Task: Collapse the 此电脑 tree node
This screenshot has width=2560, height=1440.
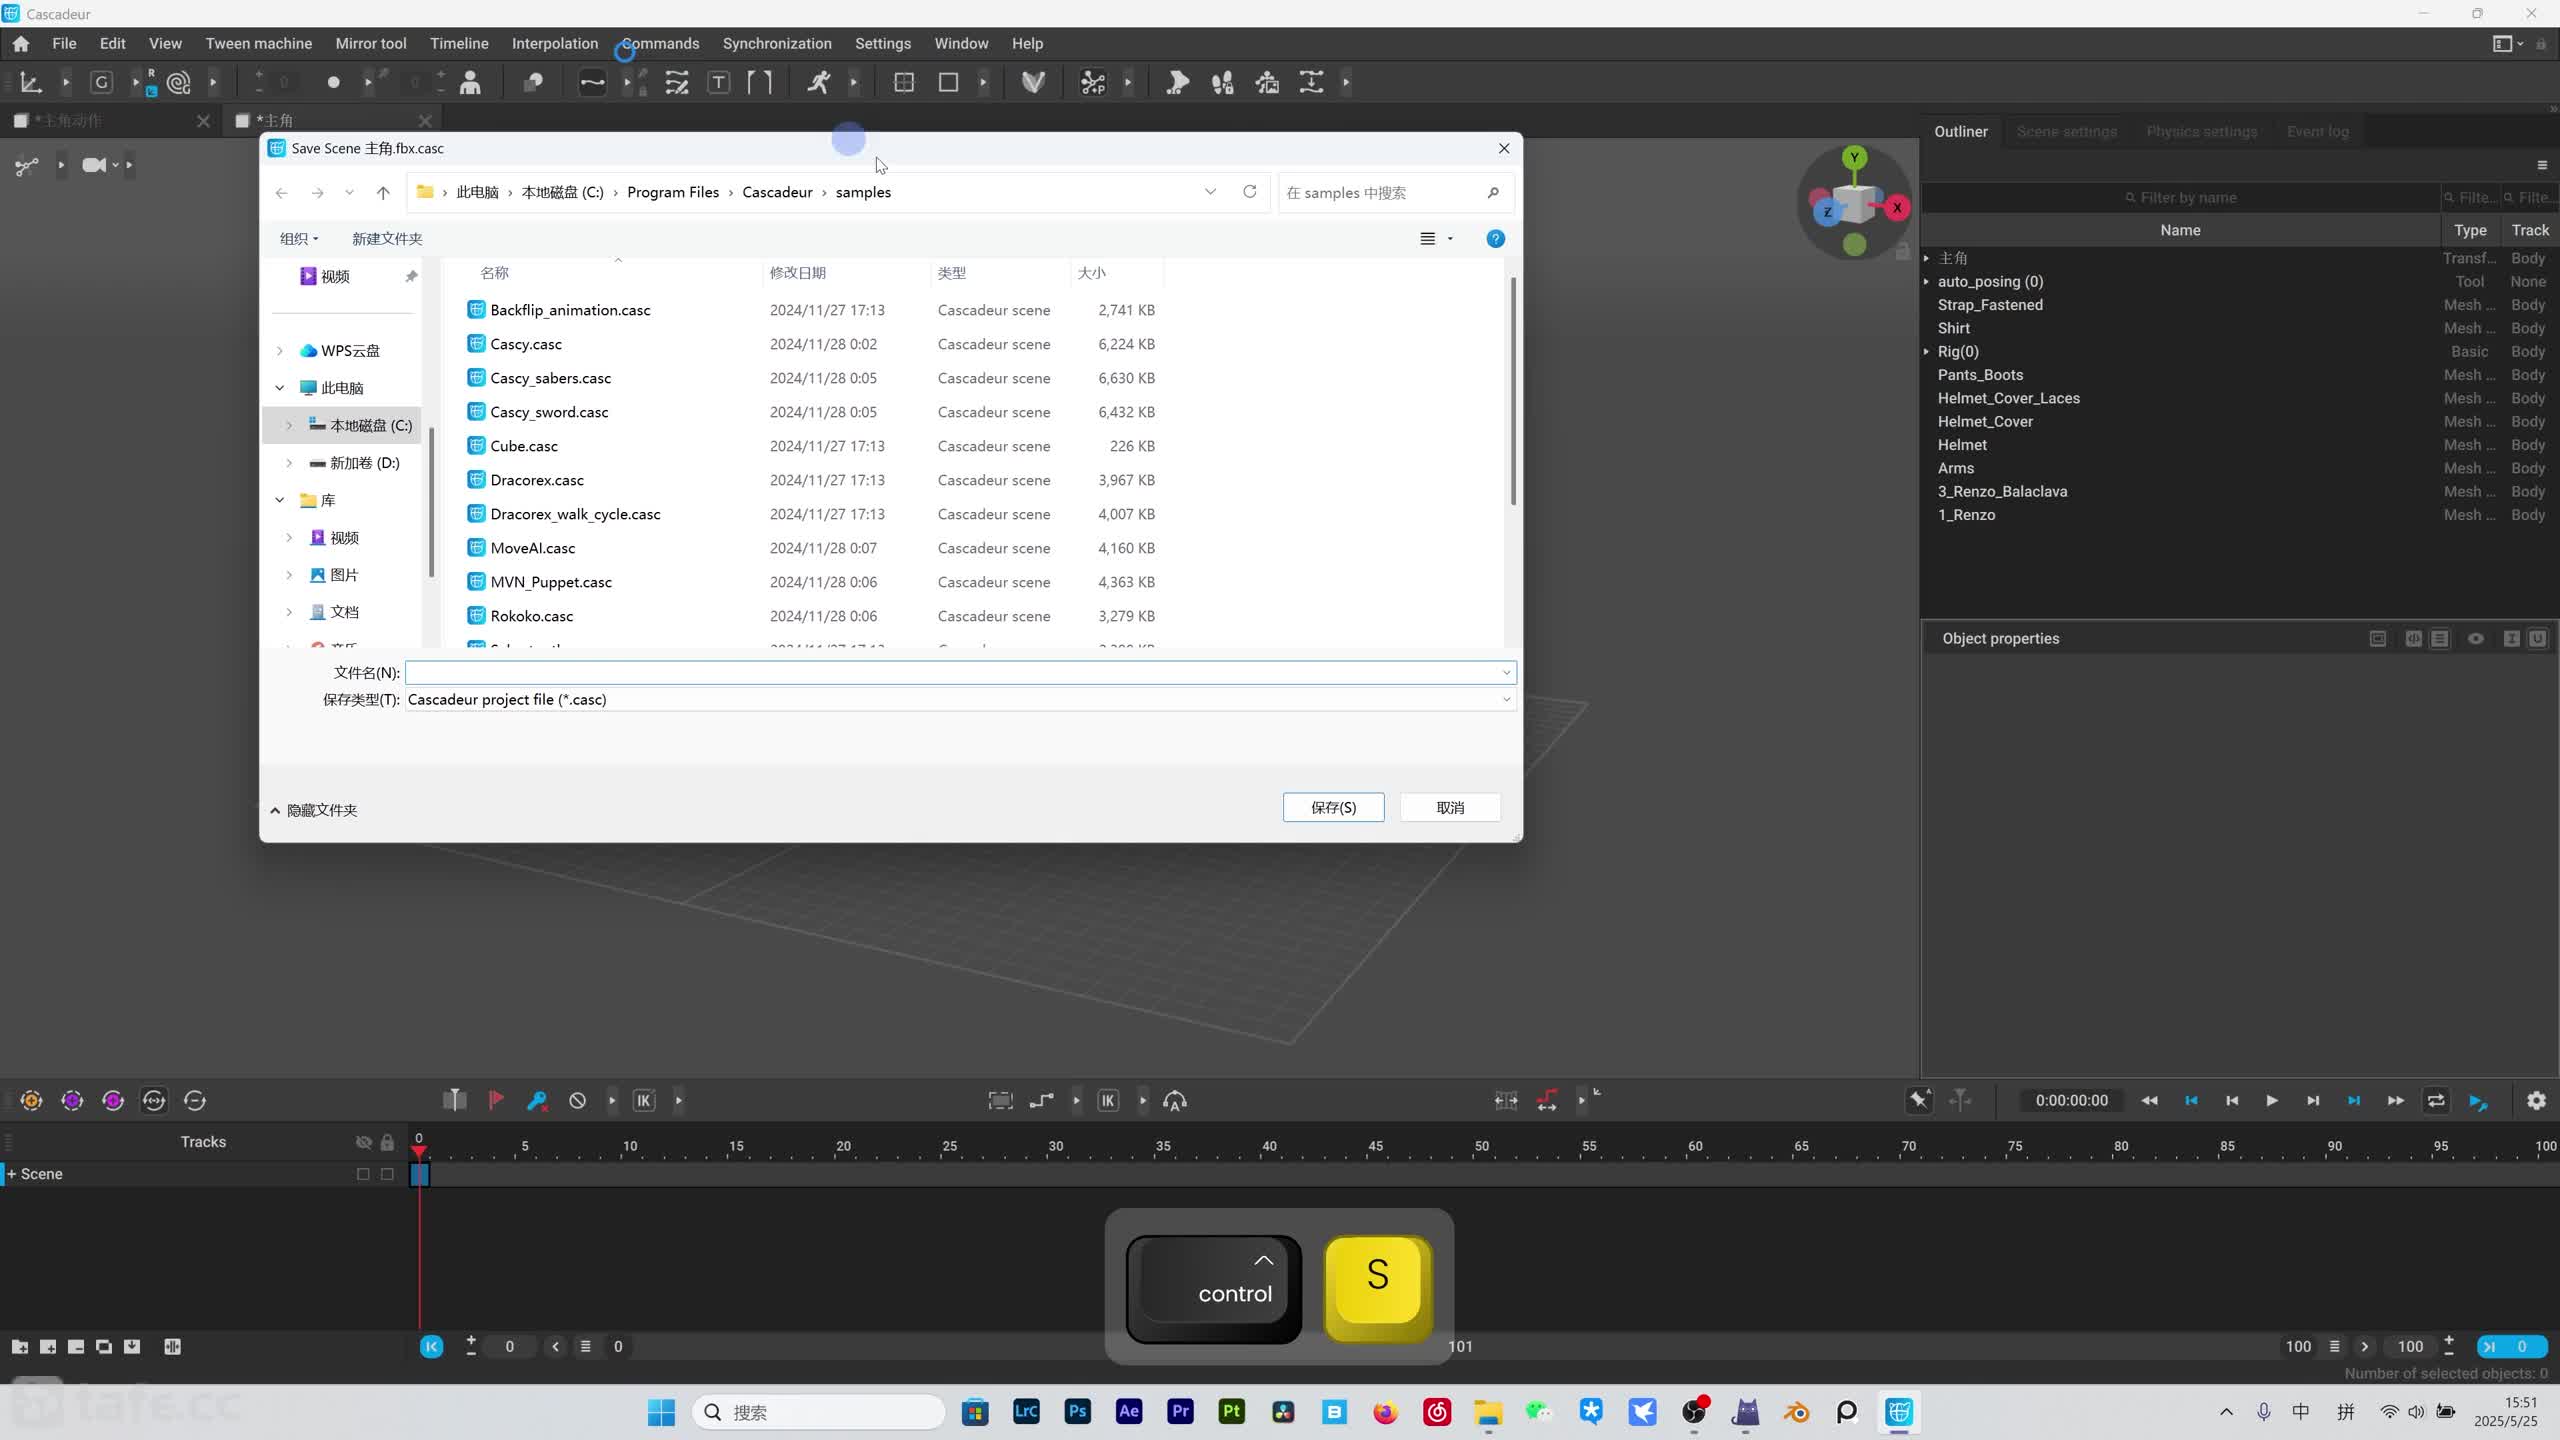Action: [280, 388]
